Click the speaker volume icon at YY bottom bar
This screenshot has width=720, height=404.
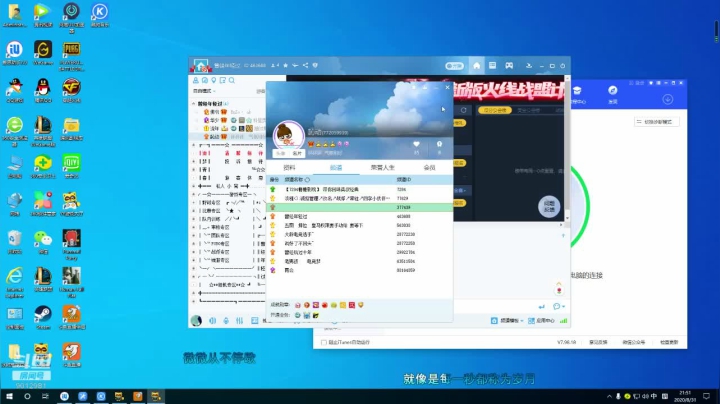pos(213,320)
